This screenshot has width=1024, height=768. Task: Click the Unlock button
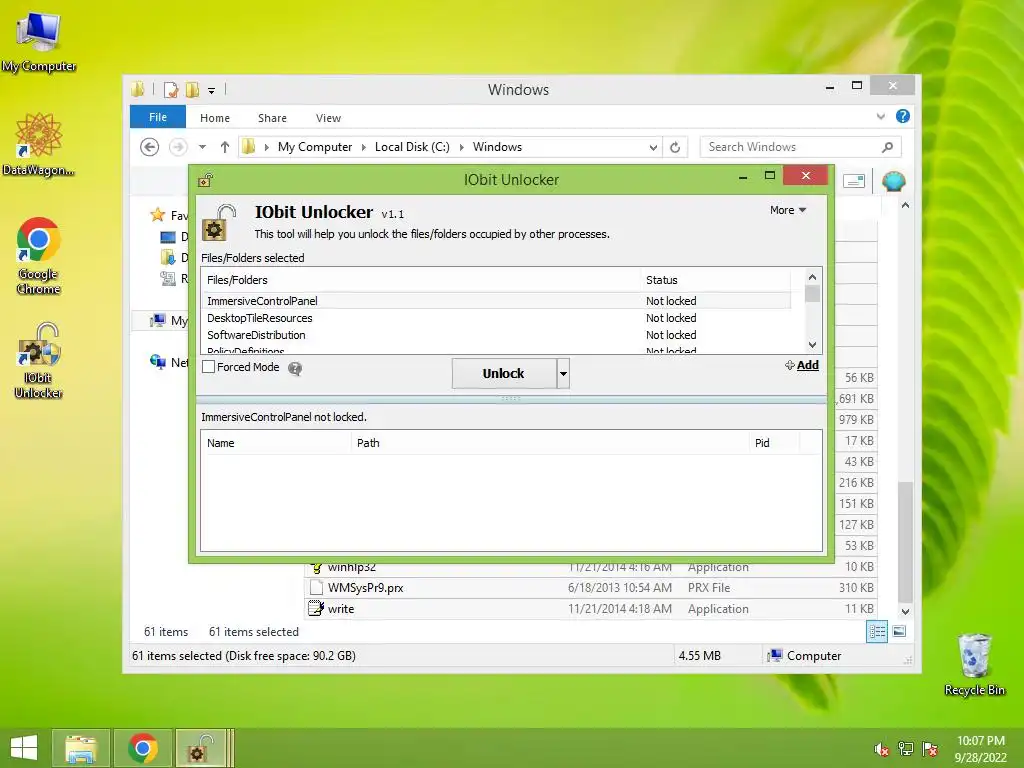coord(504,374)
